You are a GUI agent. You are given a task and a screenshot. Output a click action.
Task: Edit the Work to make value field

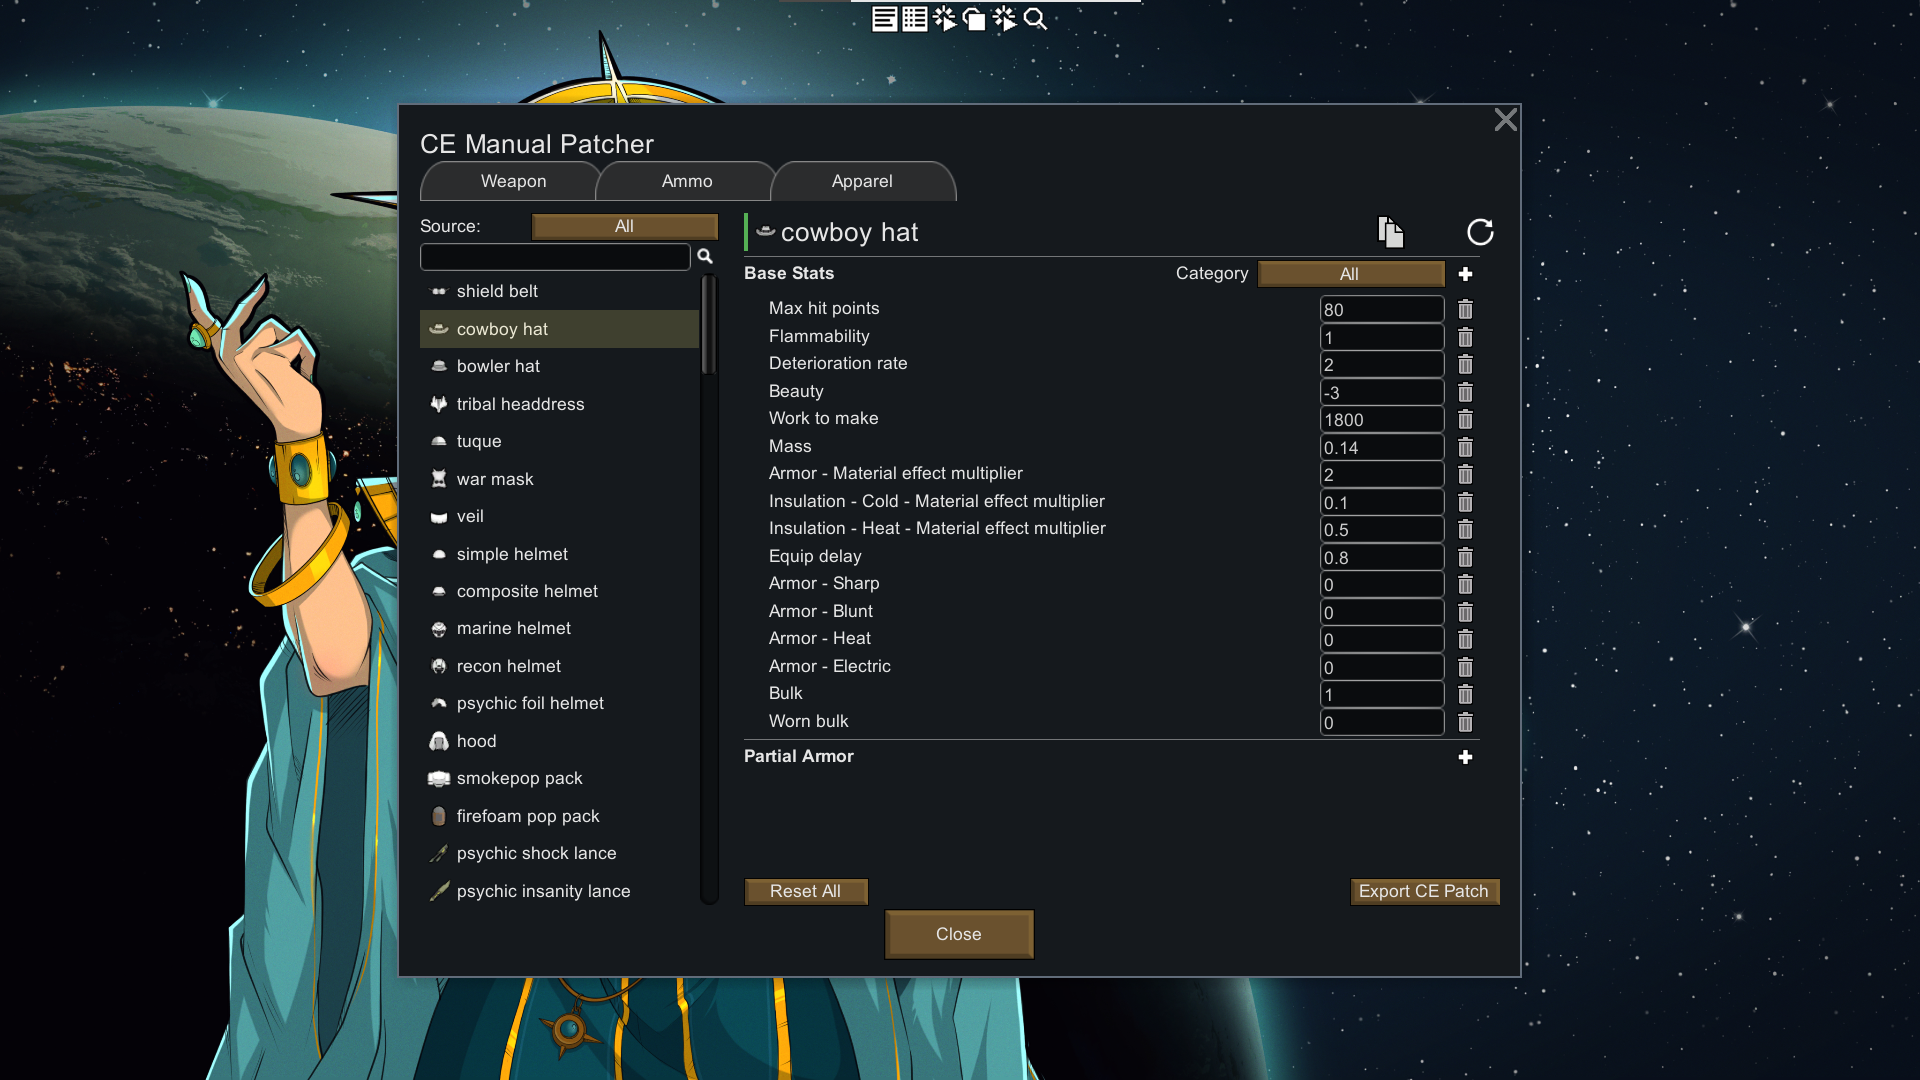(1382, 419)
